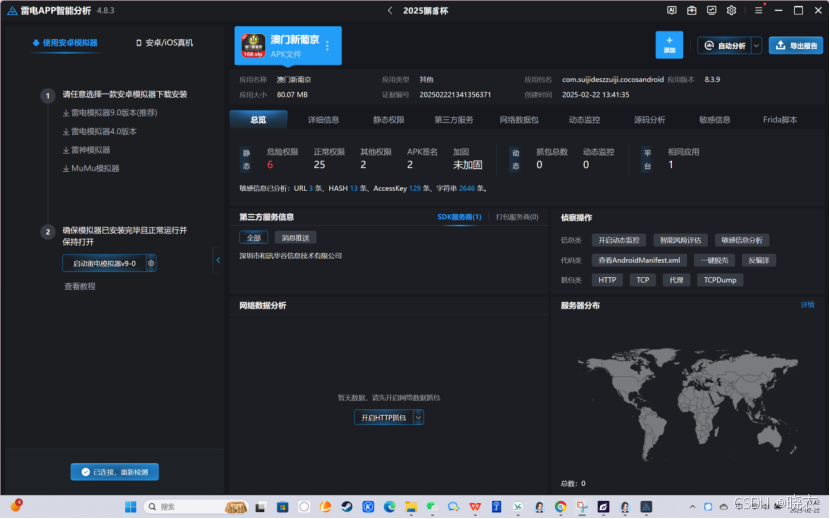
Task: Click 启动雷电模拟器v9-0 button
Action: coord(104,263)
